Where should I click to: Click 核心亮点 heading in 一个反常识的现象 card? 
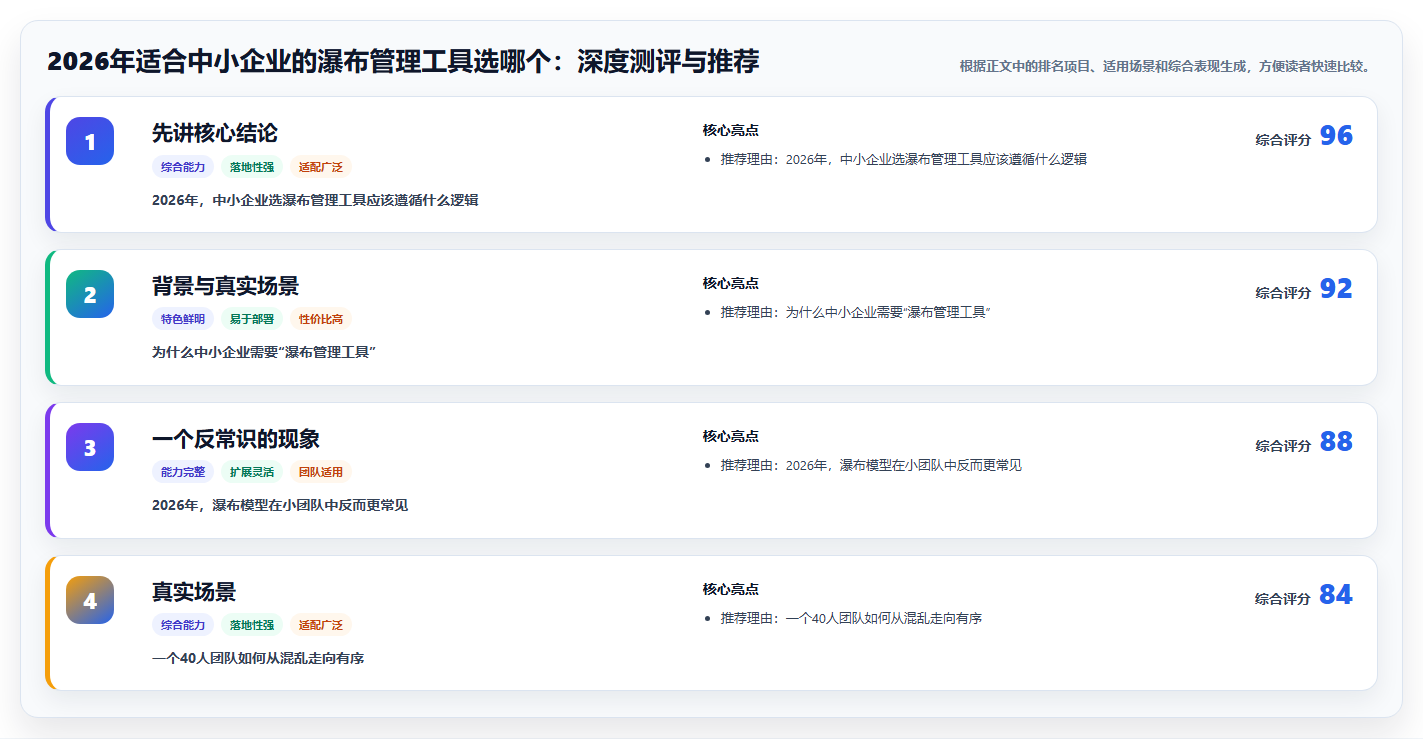pyautogui.click(x=731, y=436)
